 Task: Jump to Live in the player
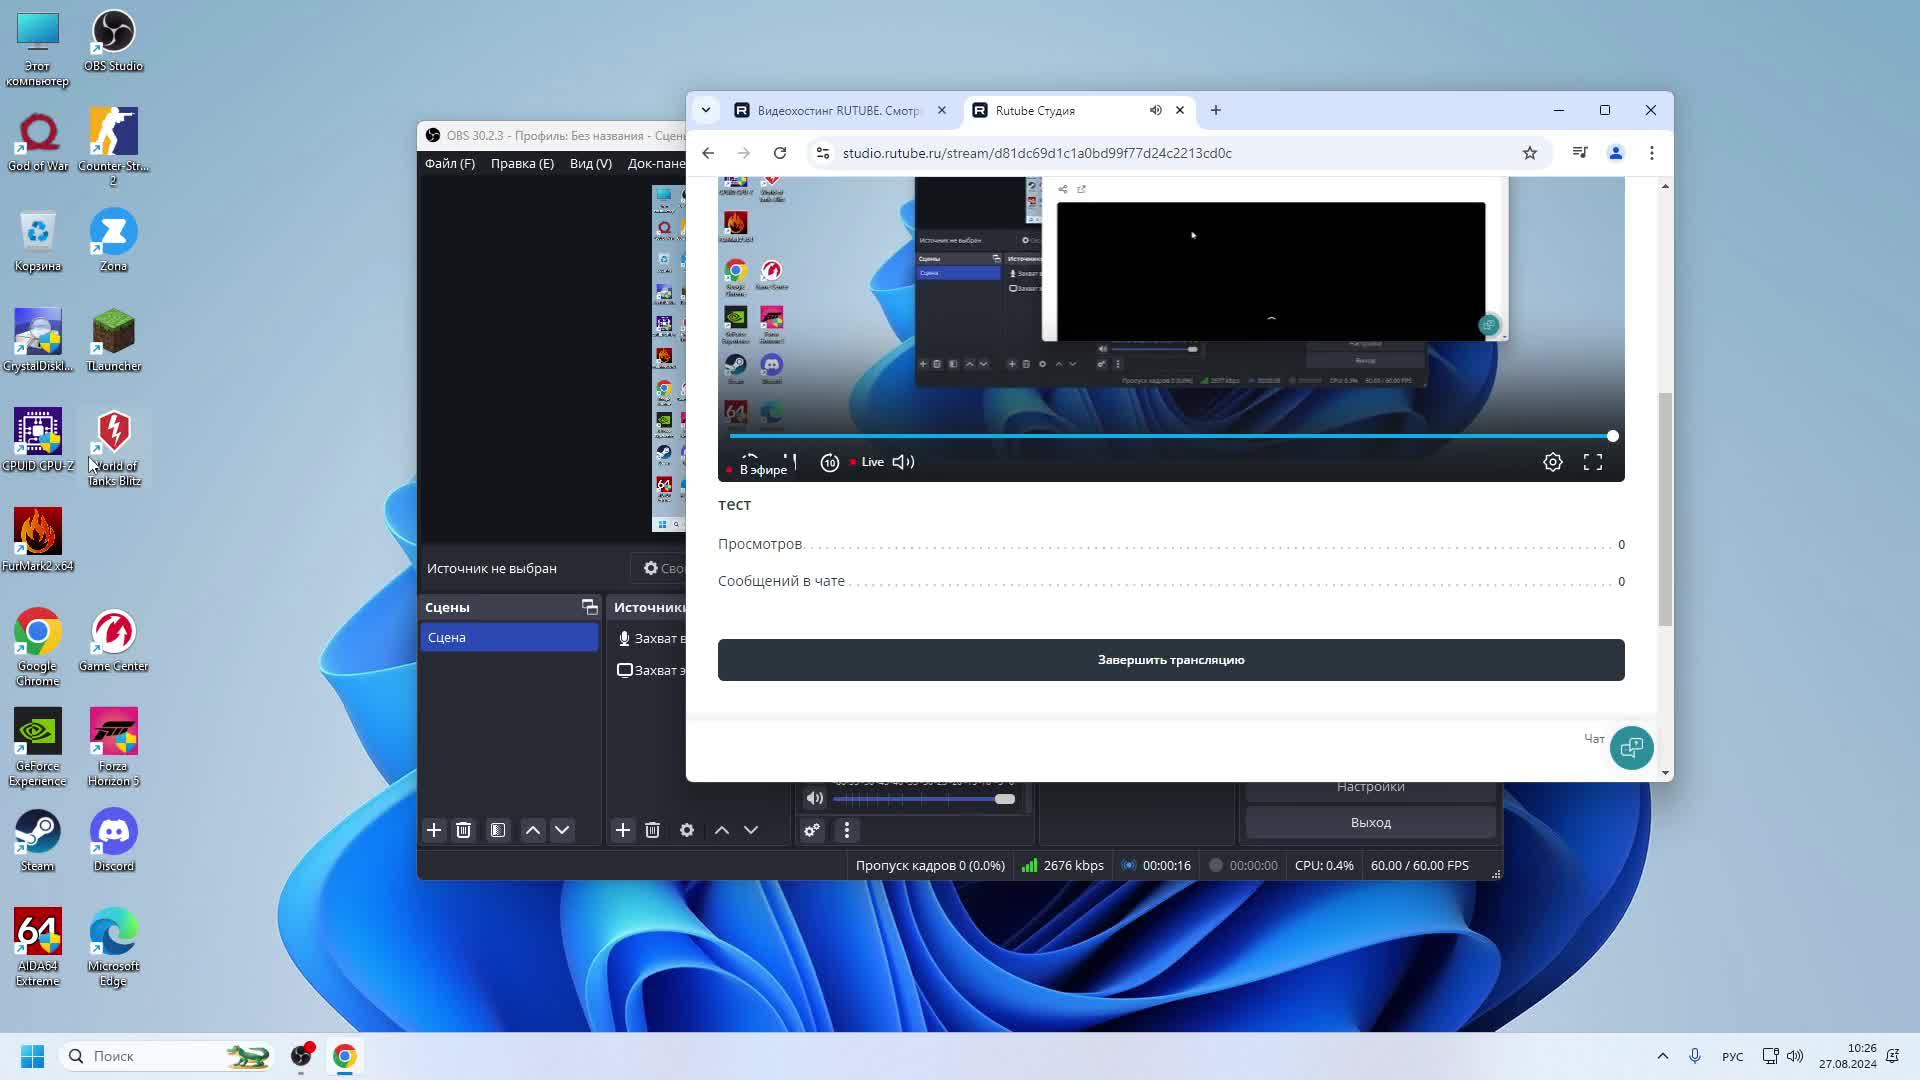click(867, 462)
